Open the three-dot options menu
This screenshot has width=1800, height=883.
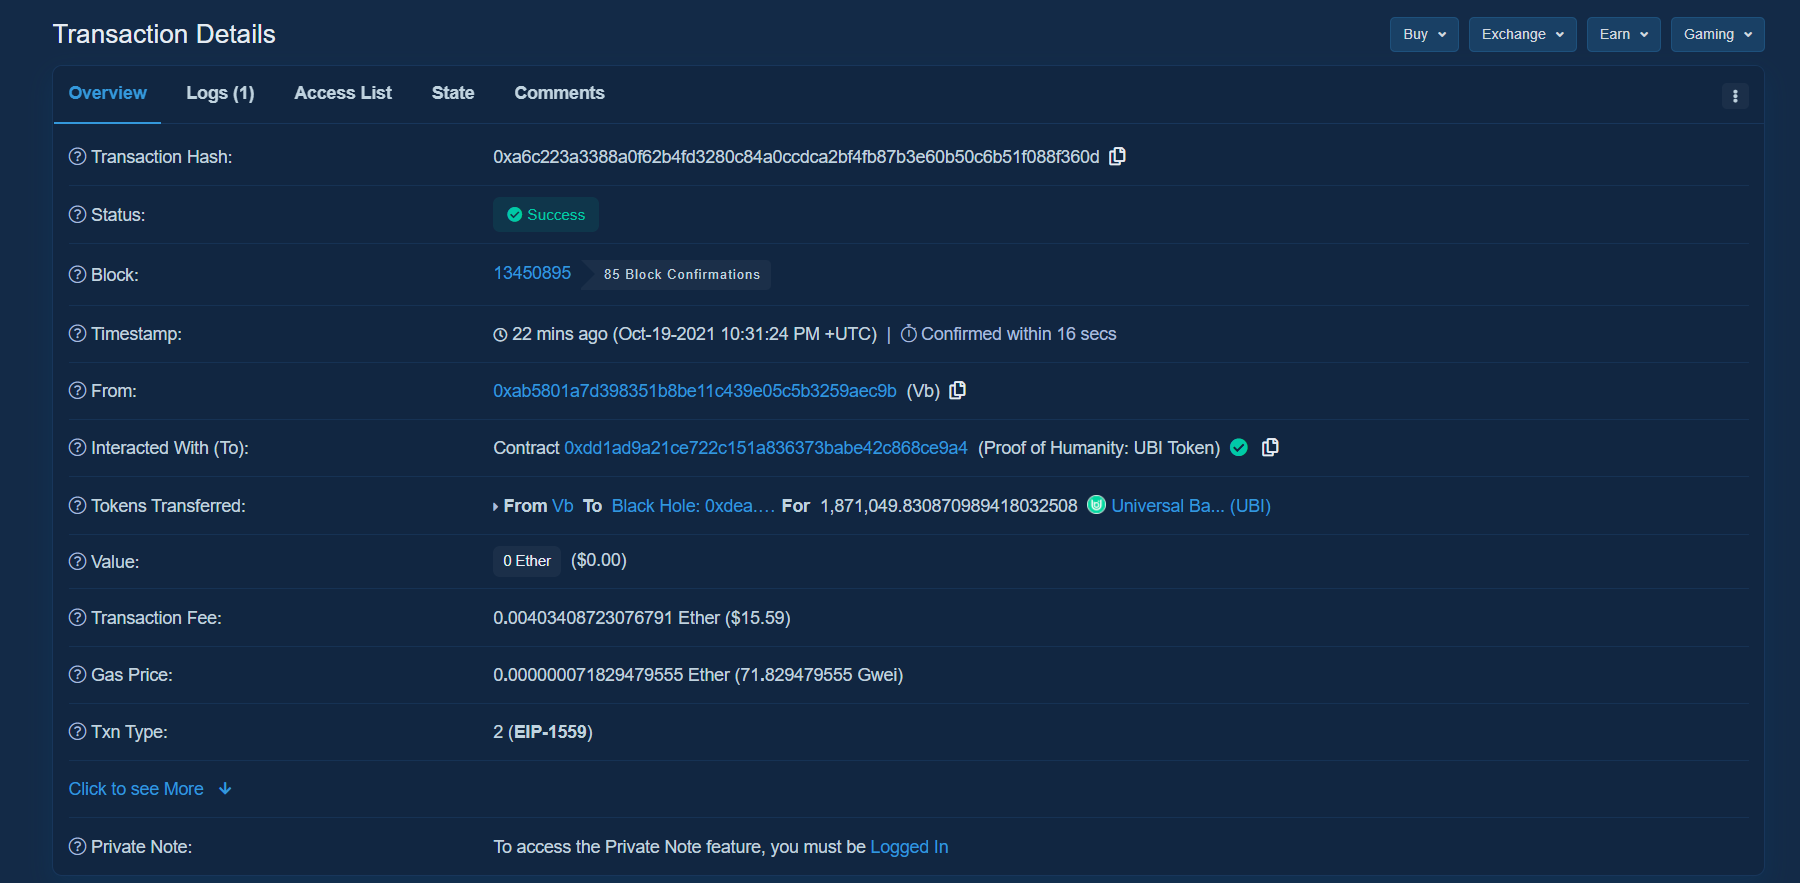1735,96
